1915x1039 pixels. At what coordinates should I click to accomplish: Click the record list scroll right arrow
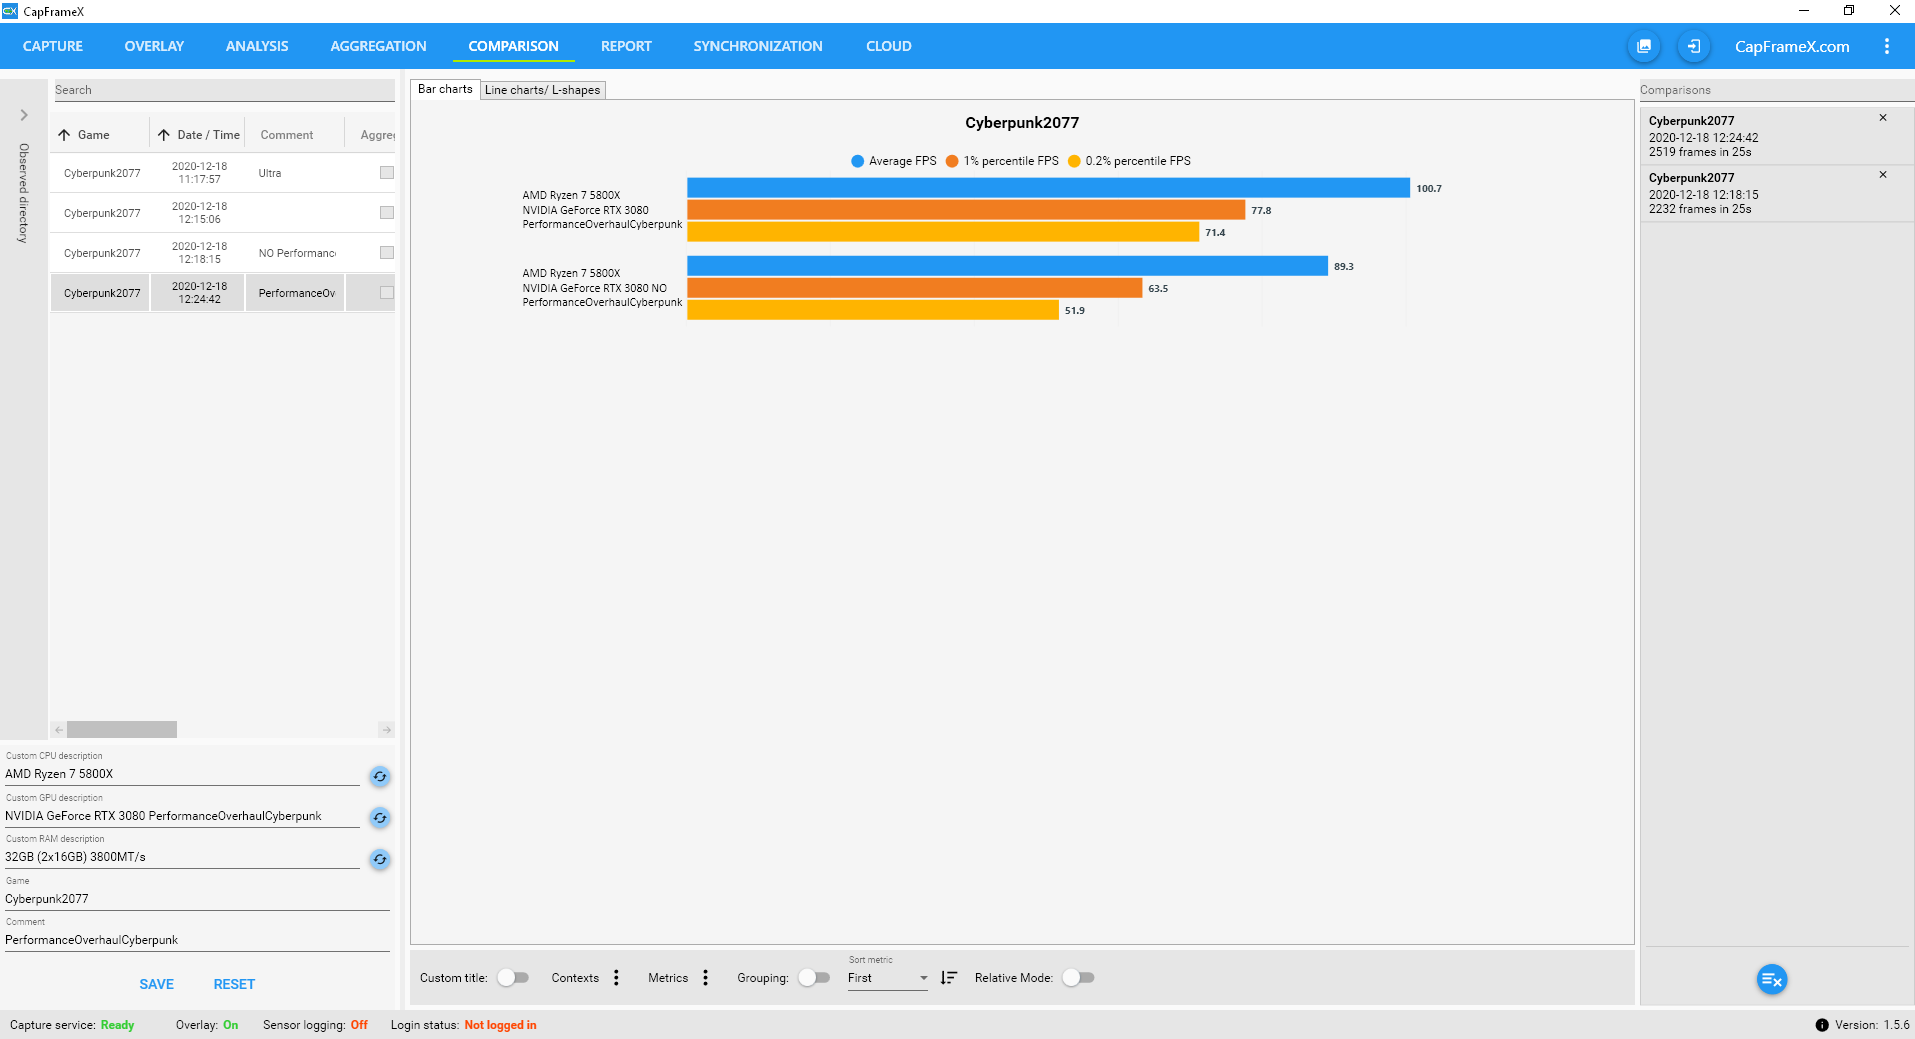(x=387, y=730)
